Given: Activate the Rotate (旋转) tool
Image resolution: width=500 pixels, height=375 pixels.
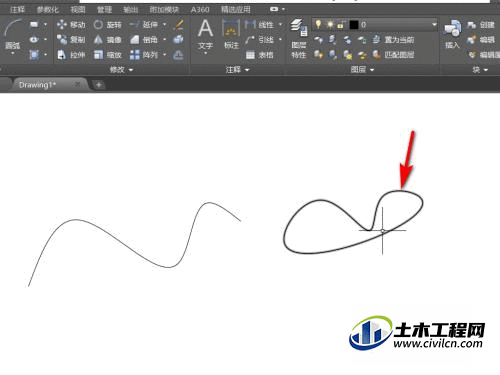Looking at the screenshot, I should 107,25.
